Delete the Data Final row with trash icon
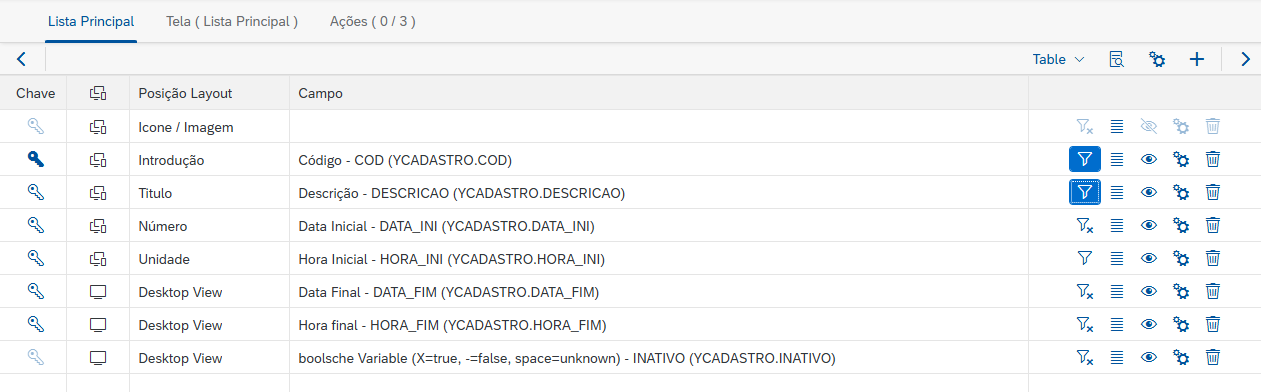This screenshot has height=392, width=1261. (1213, 291)
